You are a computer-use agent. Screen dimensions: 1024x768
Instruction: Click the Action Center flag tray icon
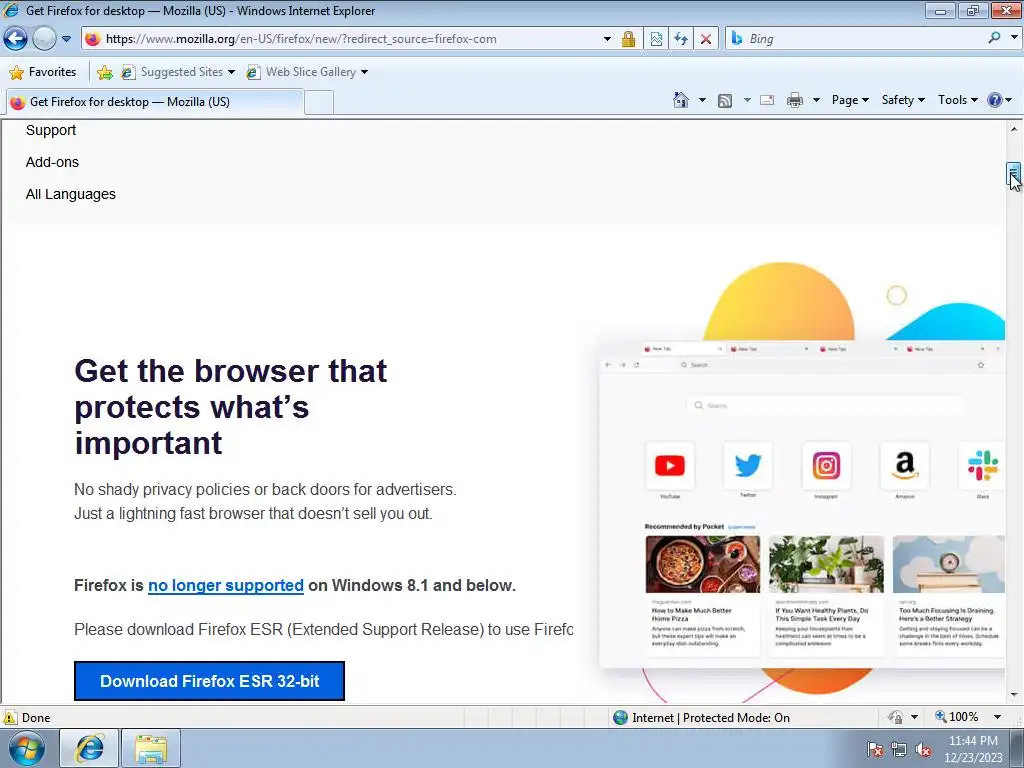[x=875, y=749]
